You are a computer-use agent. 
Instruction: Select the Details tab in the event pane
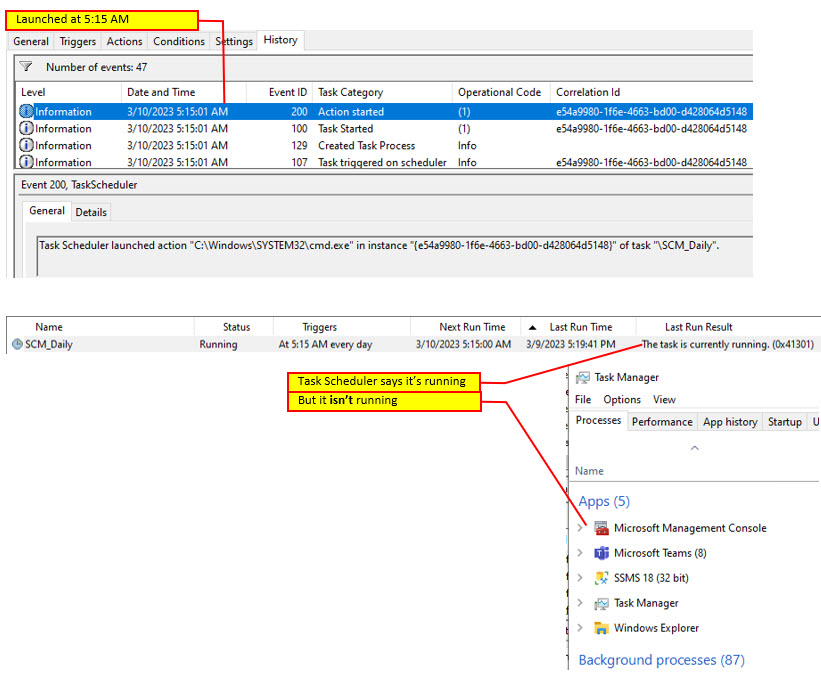91,212
